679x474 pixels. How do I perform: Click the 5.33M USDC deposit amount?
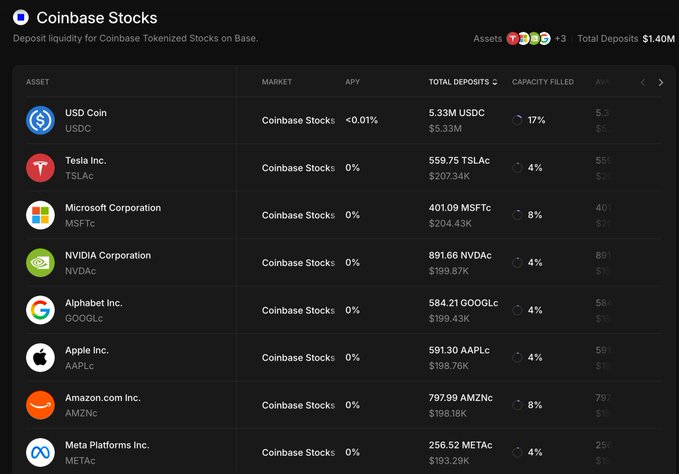coord(456,113)
